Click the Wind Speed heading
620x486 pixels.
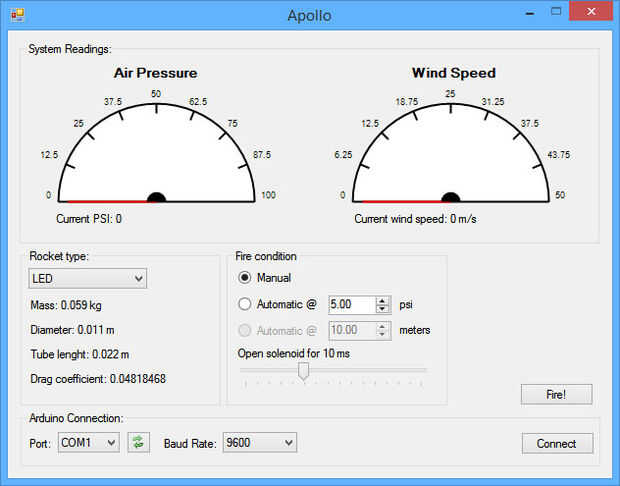point(454,73)
